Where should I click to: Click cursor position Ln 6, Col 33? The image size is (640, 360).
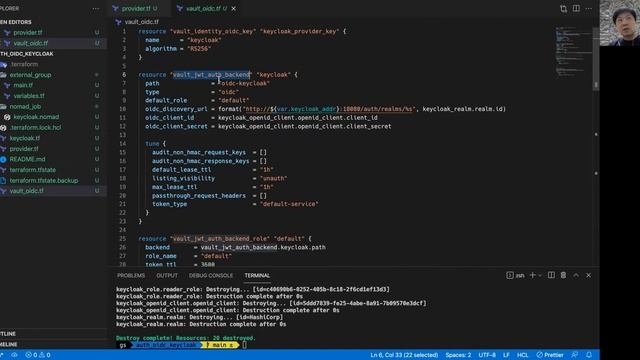[x=404, y=355]
